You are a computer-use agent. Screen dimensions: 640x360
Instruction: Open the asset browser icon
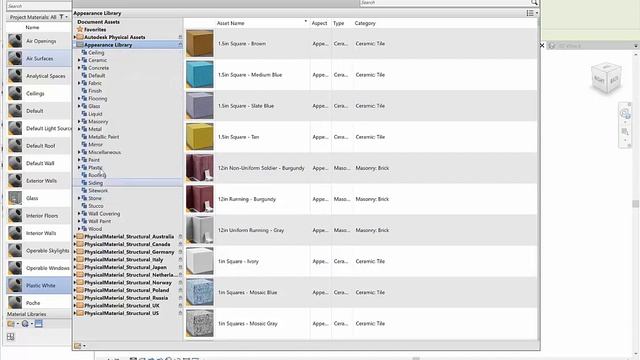[39, 324]
